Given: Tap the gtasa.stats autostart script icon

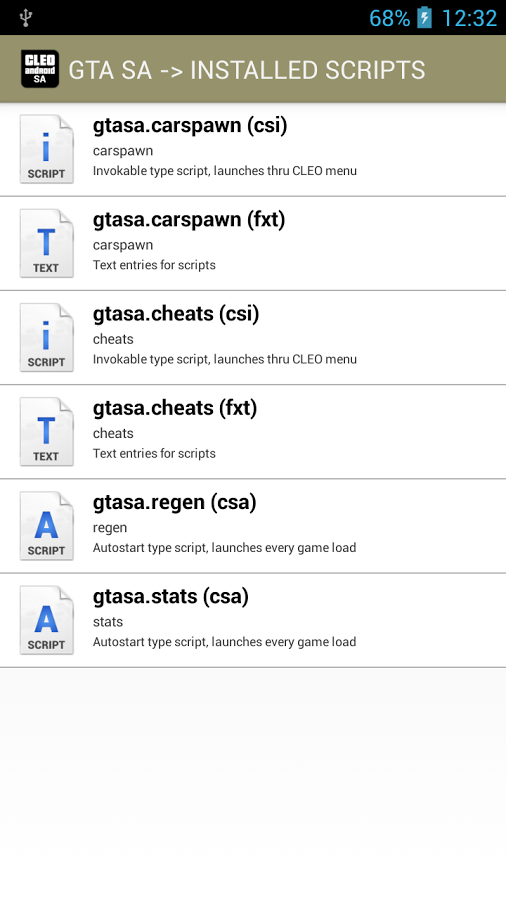Looking at the screenshot, I should pyautogui.click(x=46, y=620).
